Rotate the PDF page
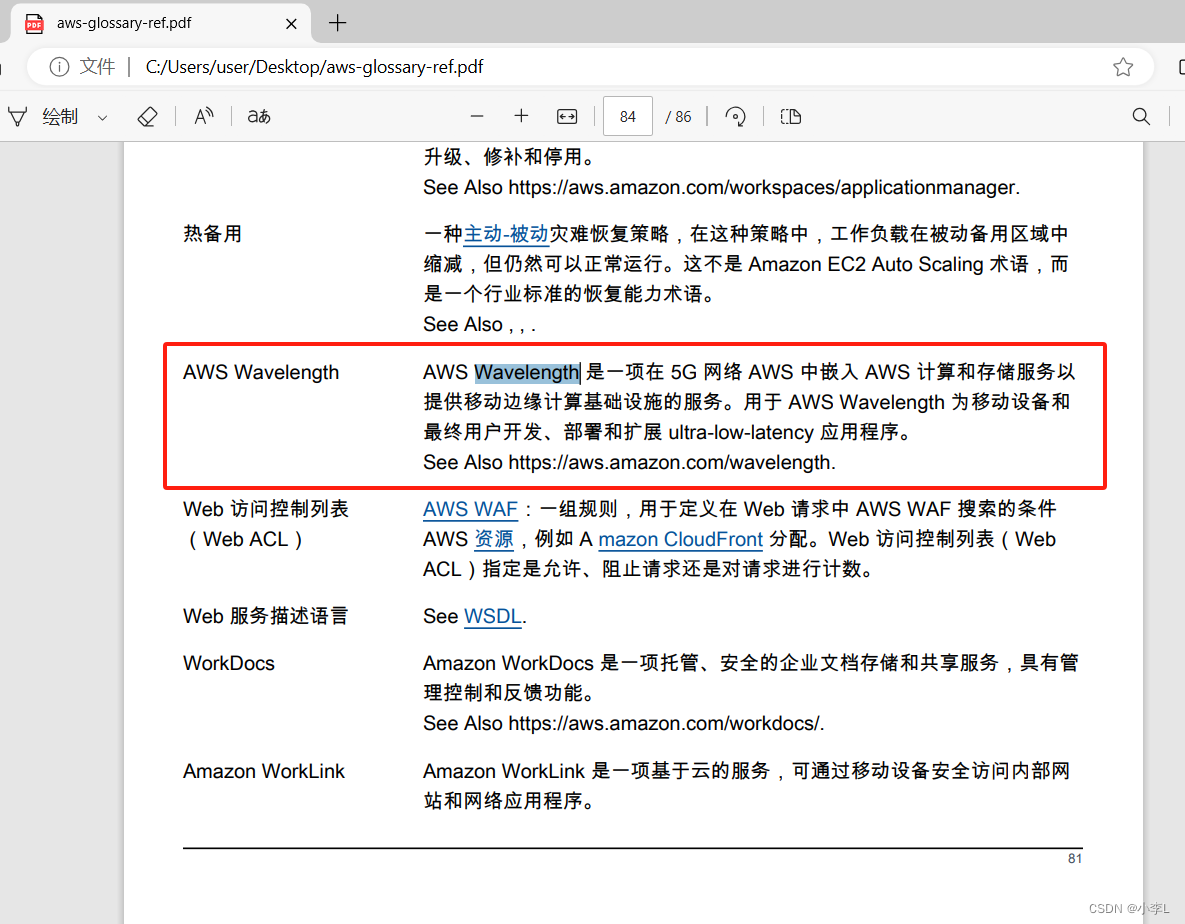The image size is (1185, 924). [735, 116]
